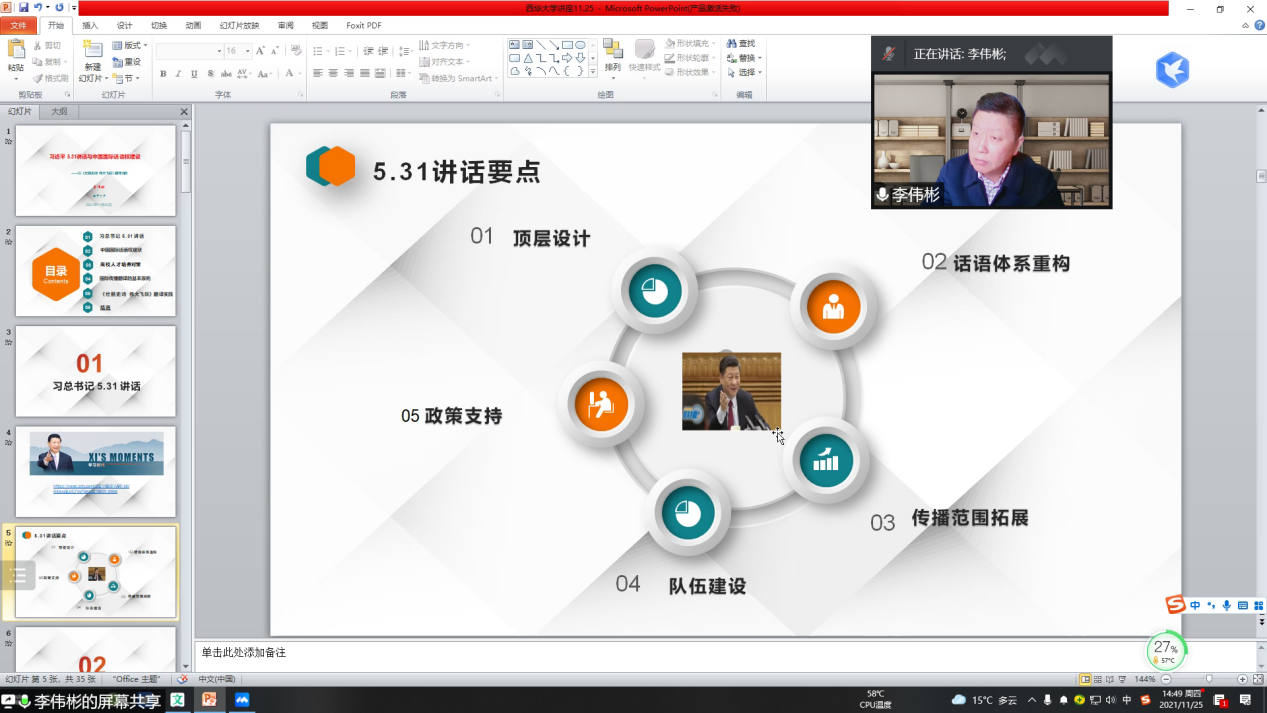1267x713 pixels.
Task: Open the Insert (插入) ribbon tab
Action: 90,25
